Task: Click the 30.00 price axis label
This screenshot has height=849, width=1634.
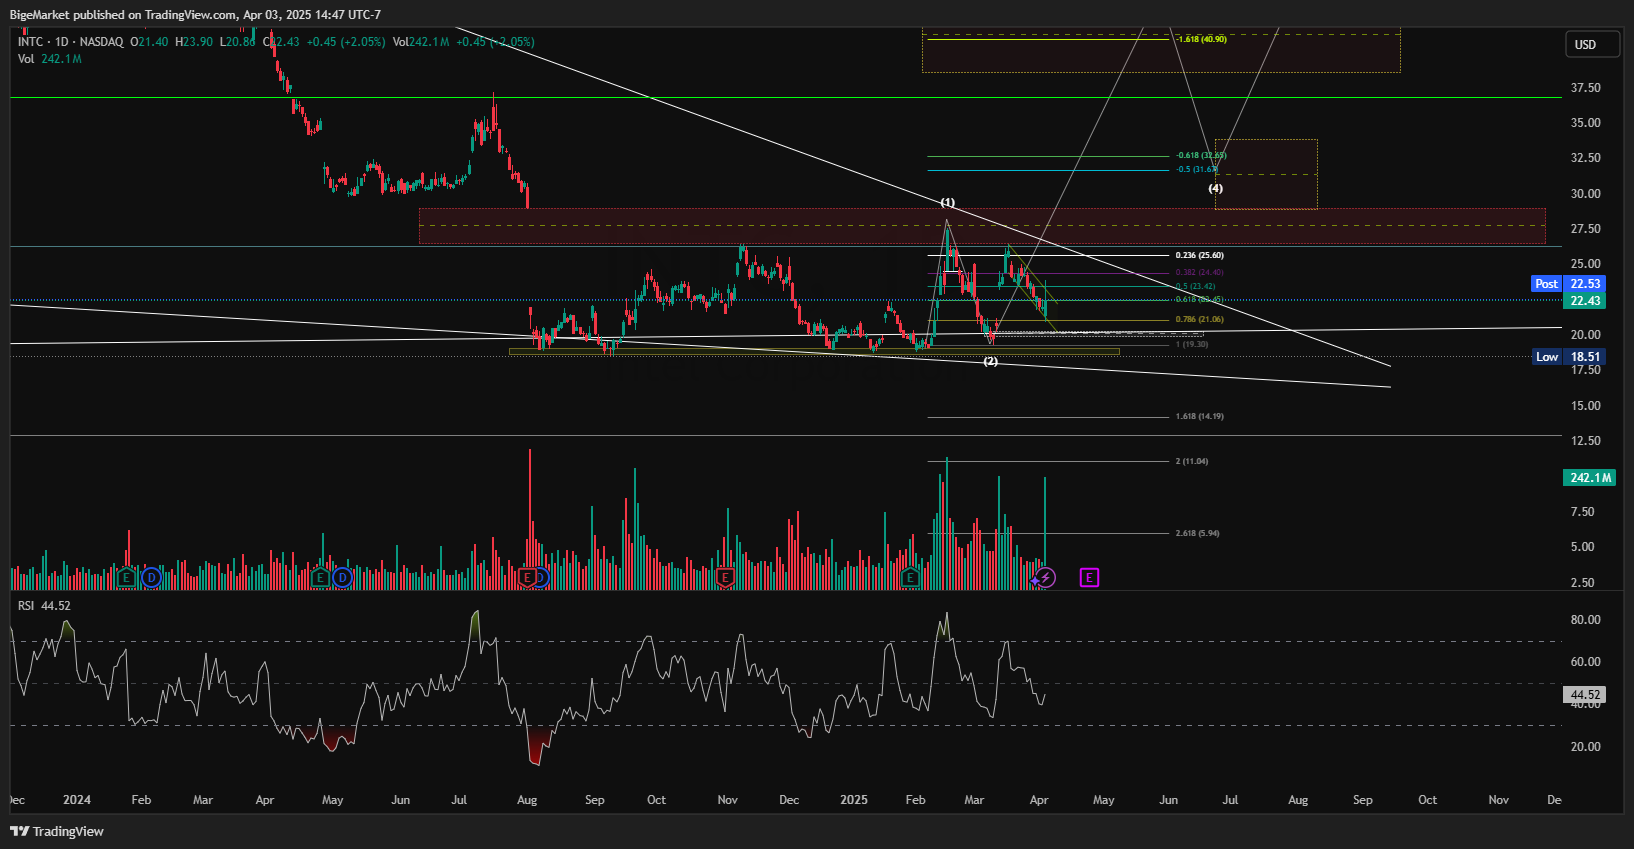Action: click(1585, 194)
